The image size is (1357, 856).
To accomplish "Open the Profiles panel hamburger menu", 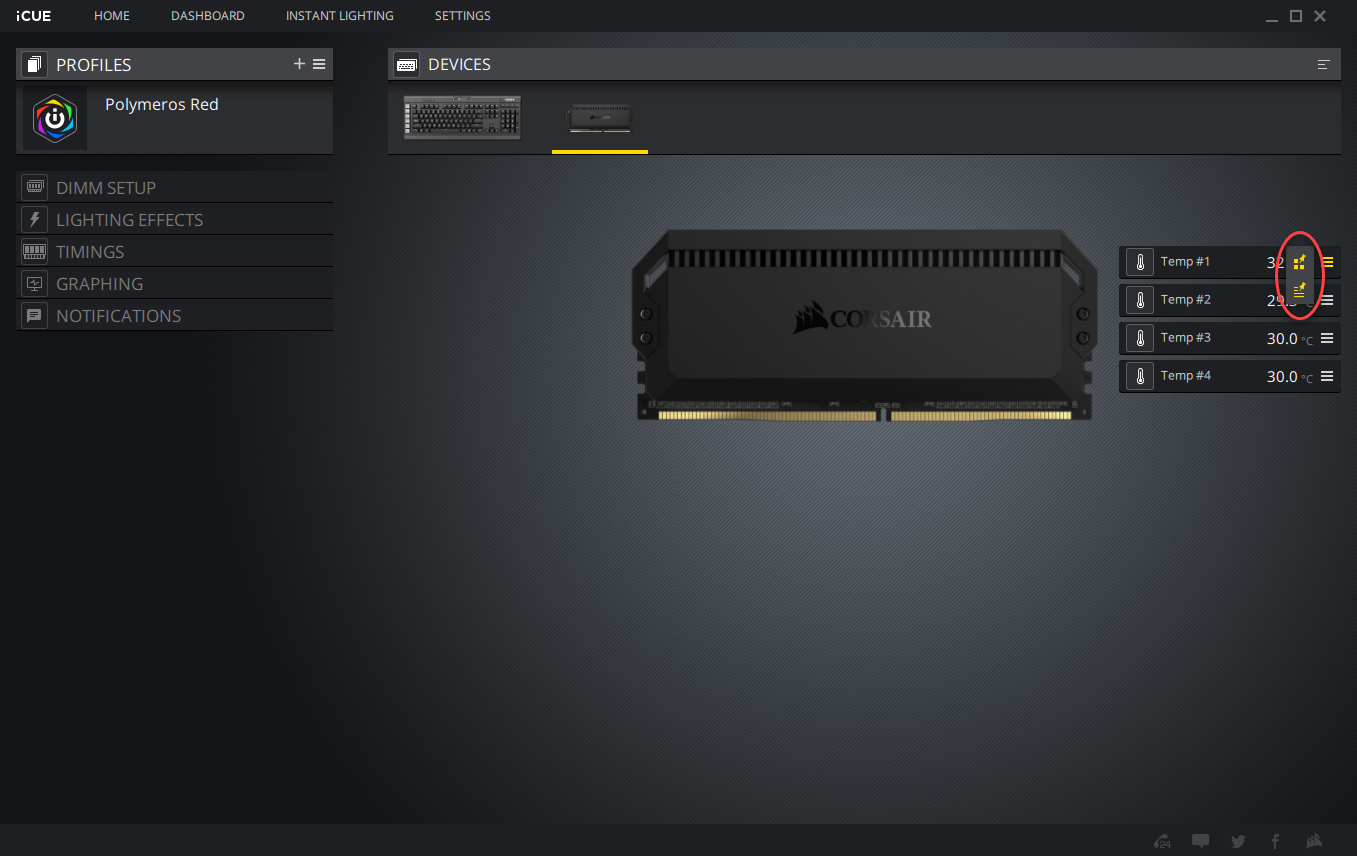I will click(319, 64).
